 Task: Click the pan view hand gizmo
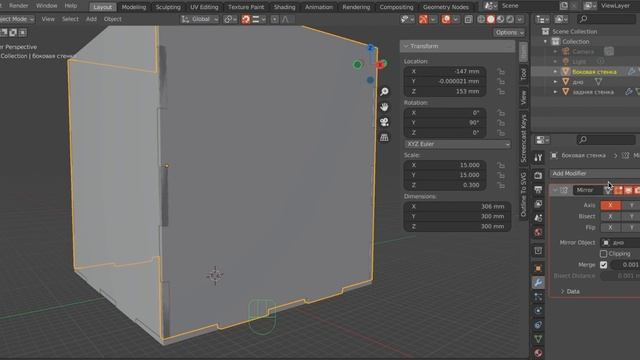pyautogui.click(x=384, y=107)
